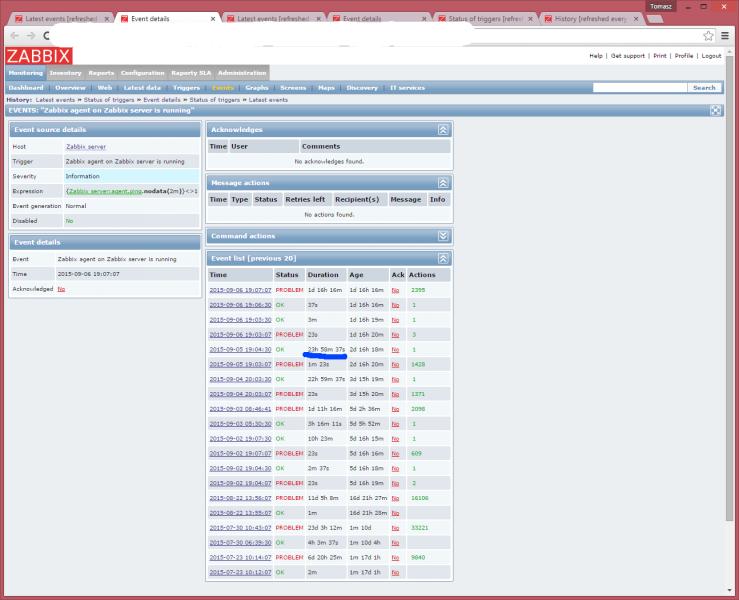This screenshot has height=600, width=739.
Task: Open the Configuration main menu
Action: [x=142, y=73]
